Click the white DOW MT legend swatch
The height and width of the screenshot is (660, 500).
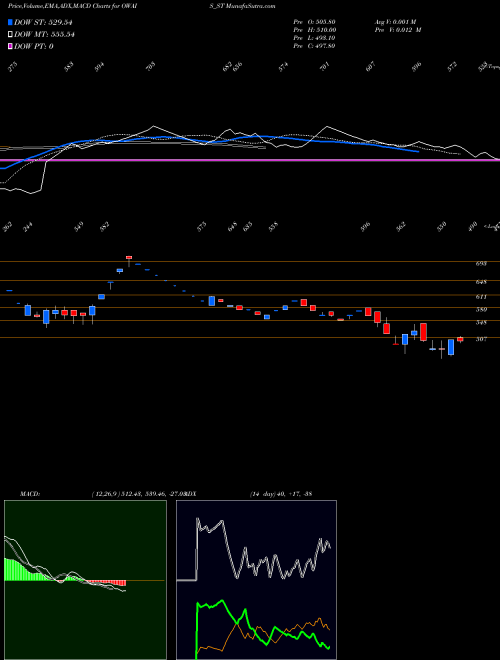pyautogui.click(x=10, y=35)
